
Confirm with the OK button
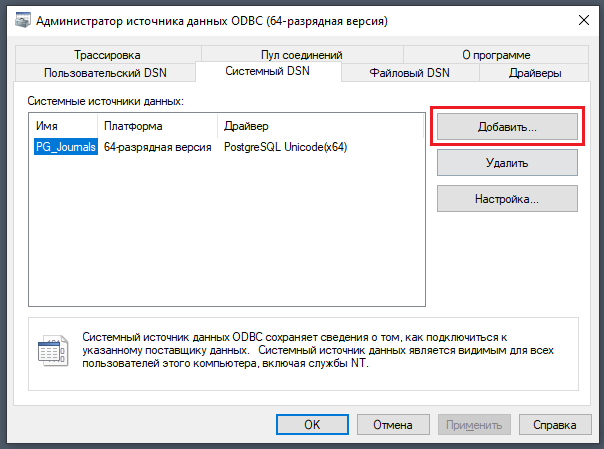[x=312, y=424]
